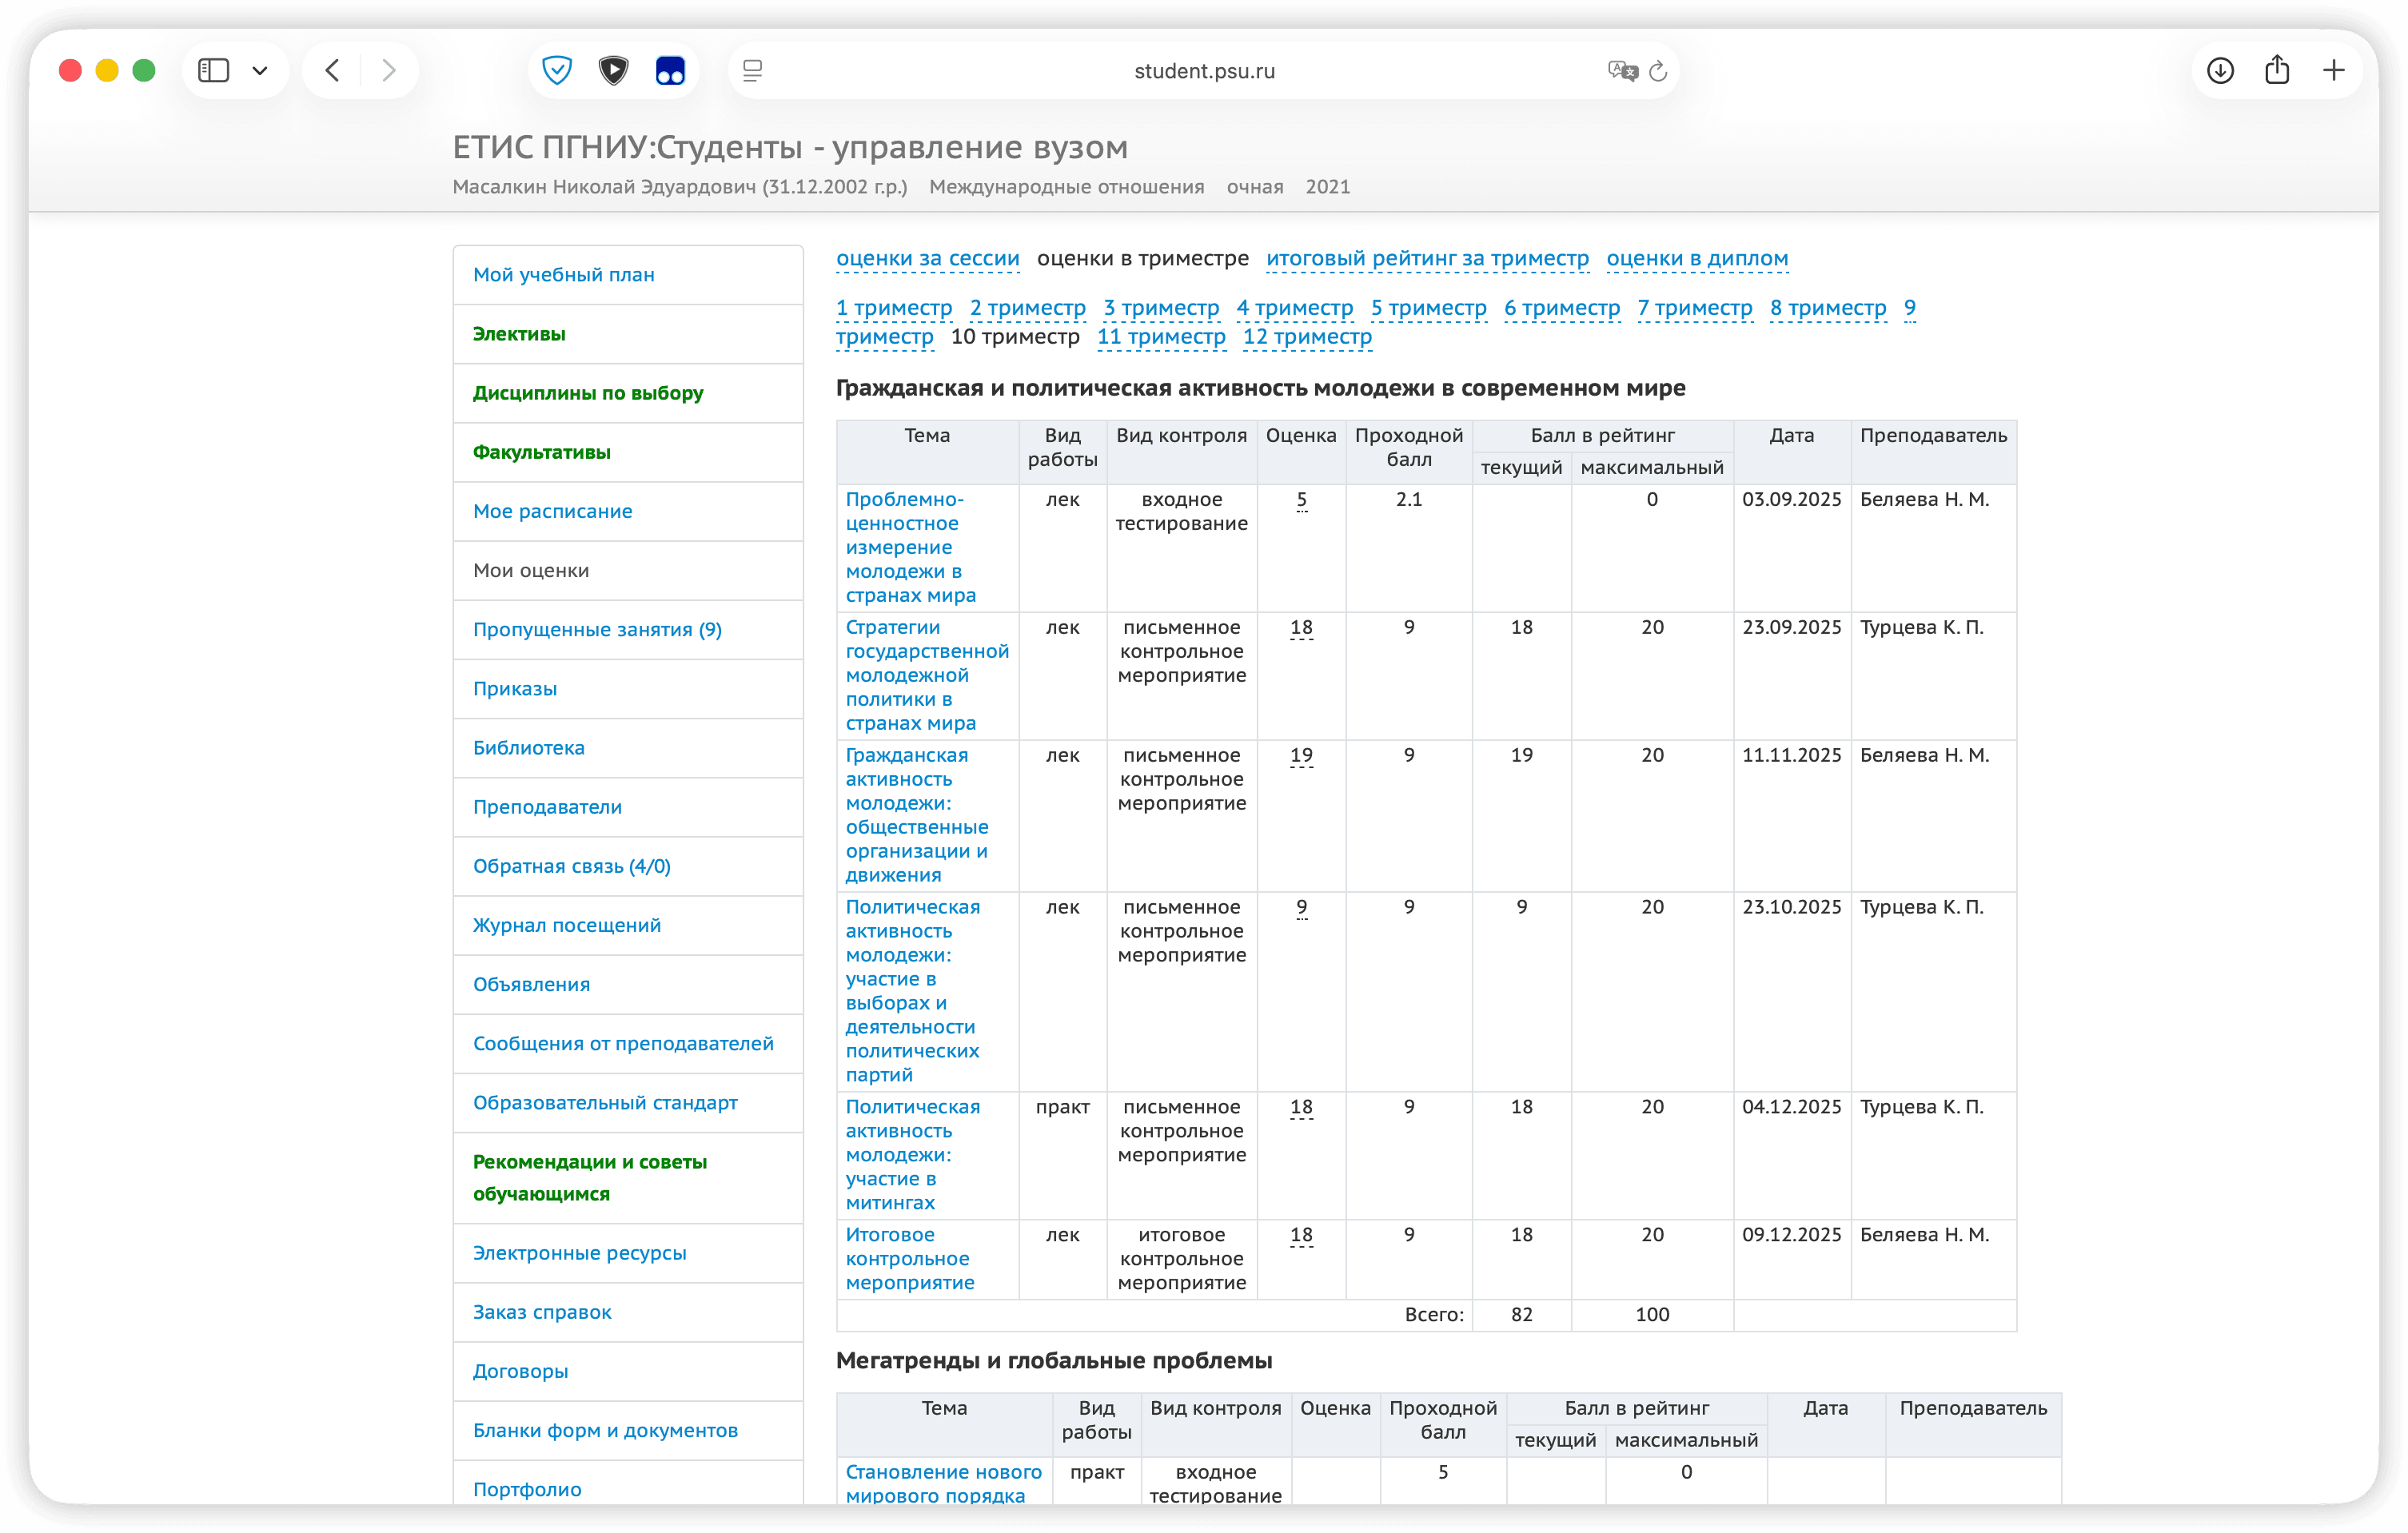Open a new tab with plus icon
The height and width of the screenshot is (1533, 2408).
tap(2334, 70)
